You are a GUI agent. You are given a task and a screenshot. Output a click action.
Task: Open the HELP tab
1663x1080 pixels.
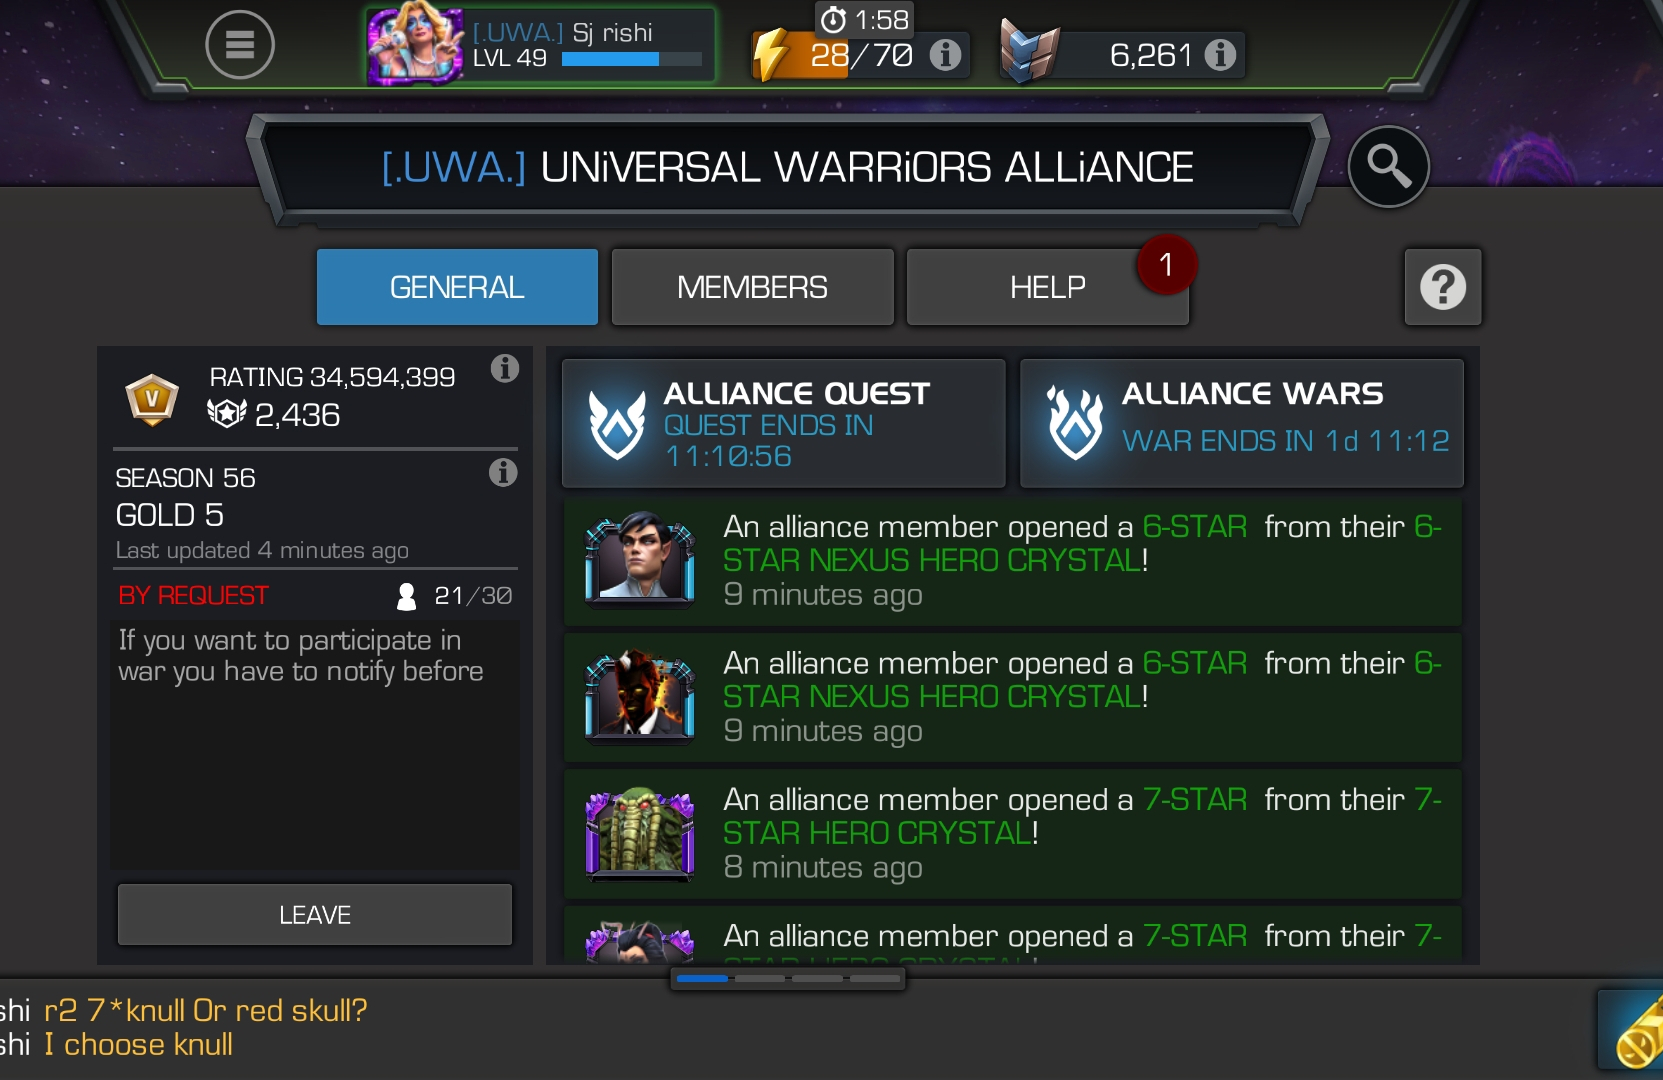point(1047,287)
